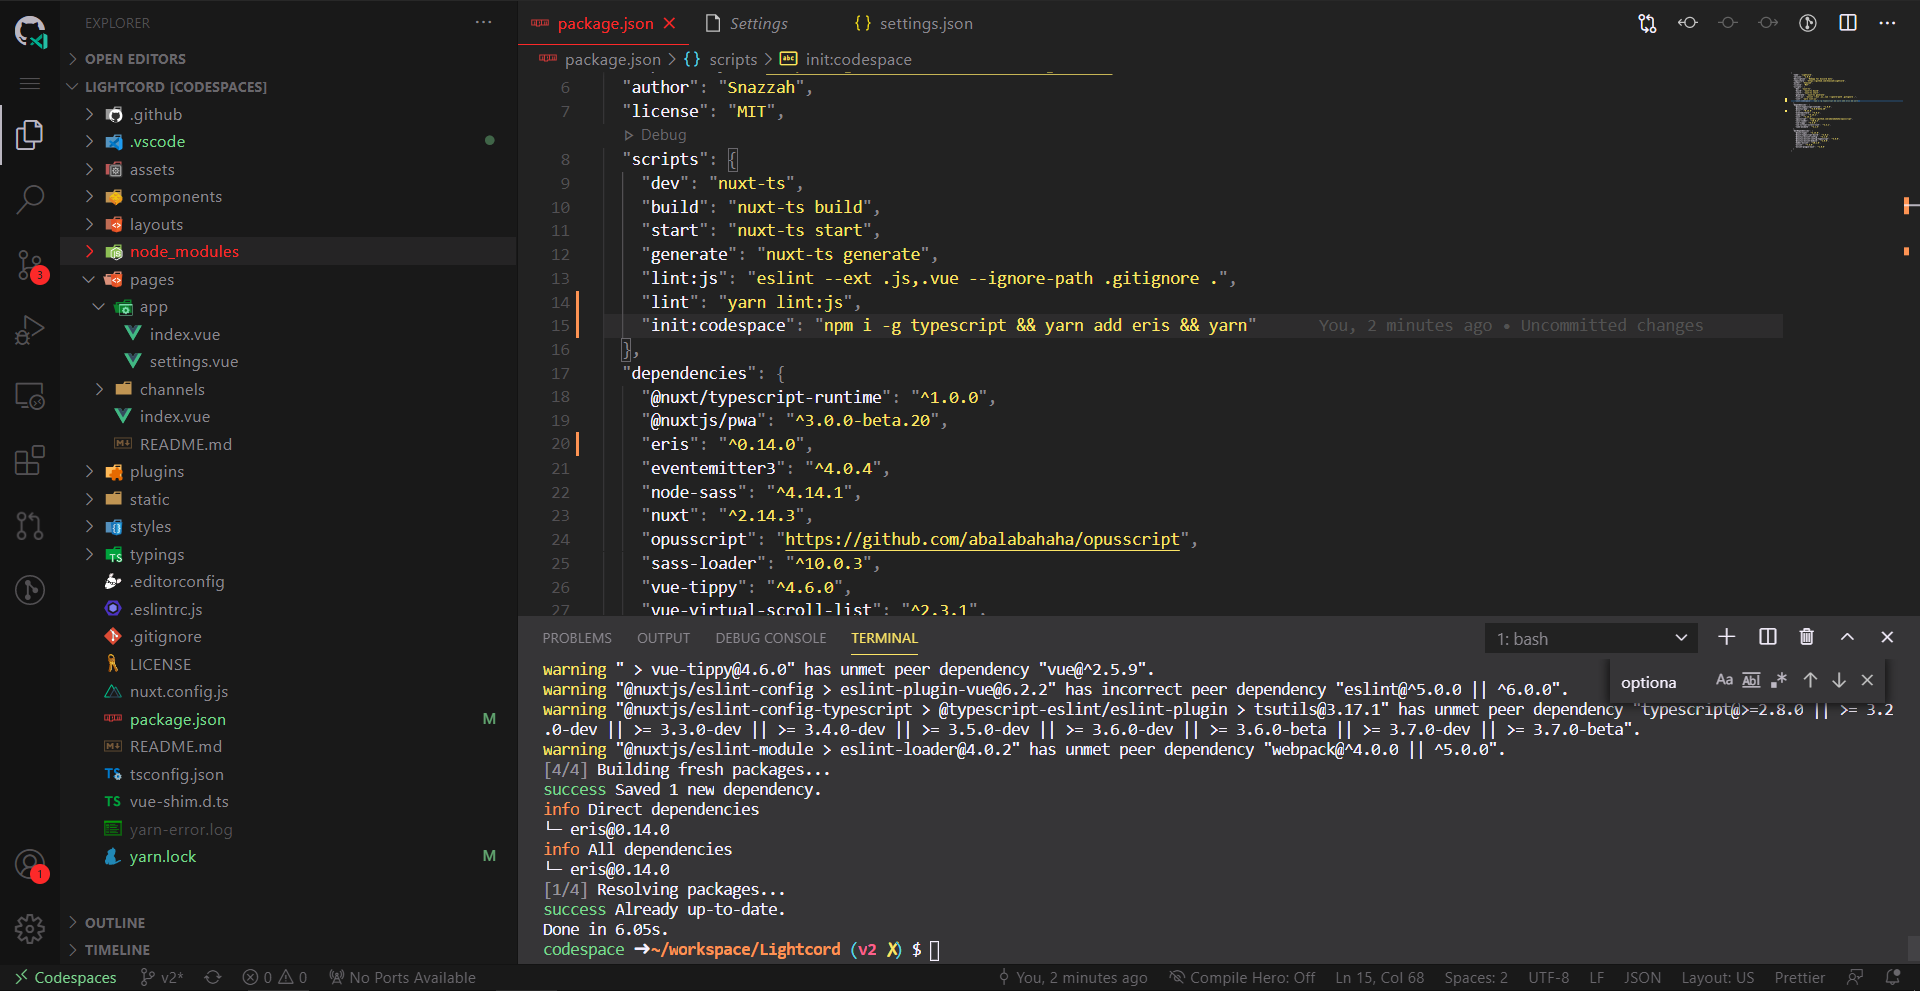This screenshot has width=1920, height=991.
Task: Click open changes icon in editor toolbar
Action: coord(1647,23)
